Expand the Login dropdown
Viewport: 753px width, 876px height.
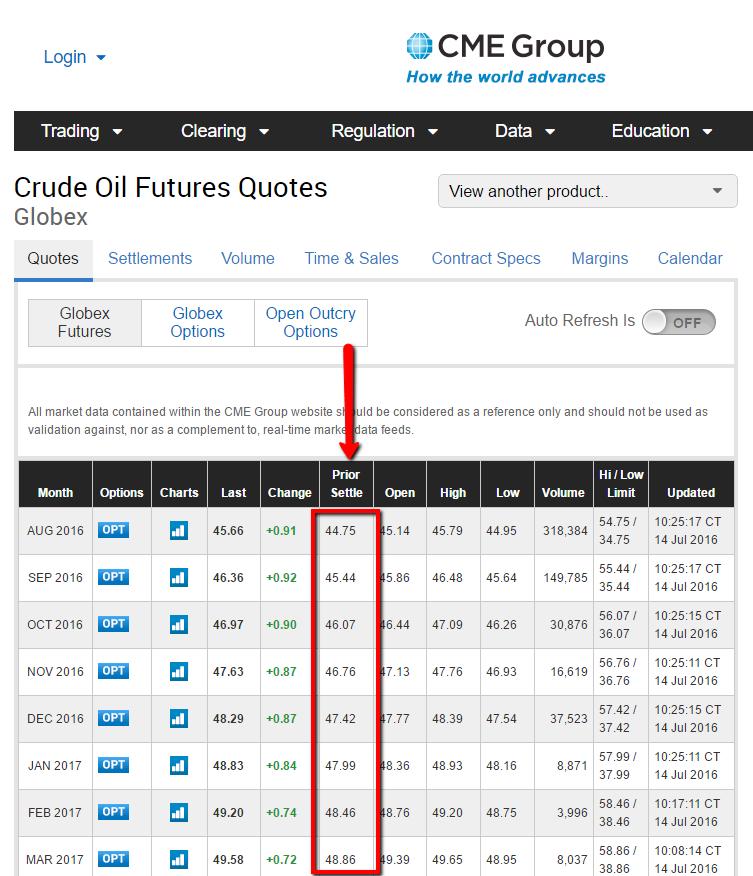(74, 57)
